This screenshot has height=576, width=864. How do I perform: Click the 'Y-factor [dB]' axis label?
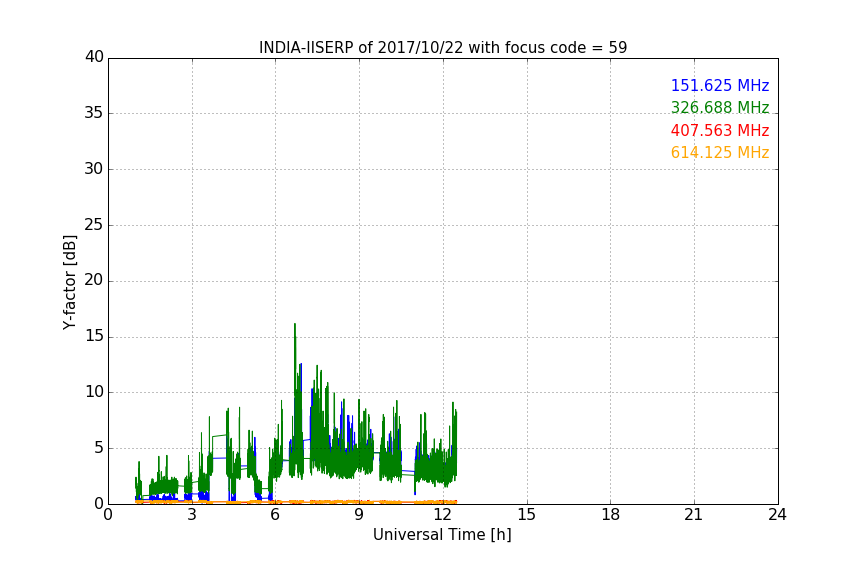pos(69,282)
